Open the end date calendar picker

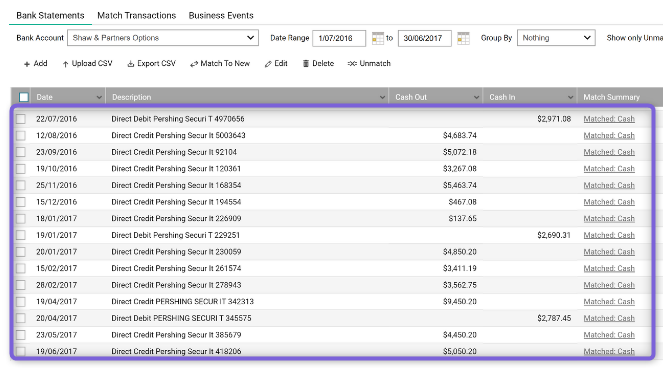coord(463,38)
